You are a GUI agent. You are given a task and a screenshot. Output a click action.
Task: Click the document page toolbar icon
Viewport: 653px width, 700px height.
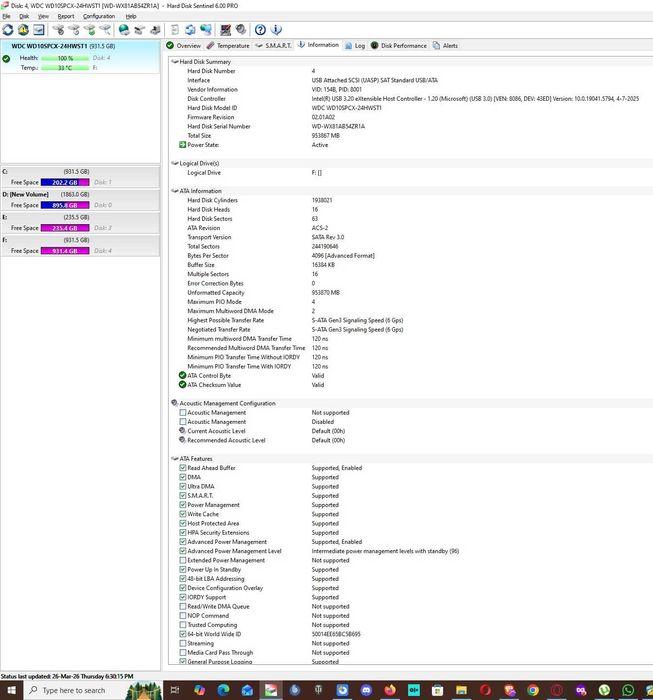[x=175, y=30]
